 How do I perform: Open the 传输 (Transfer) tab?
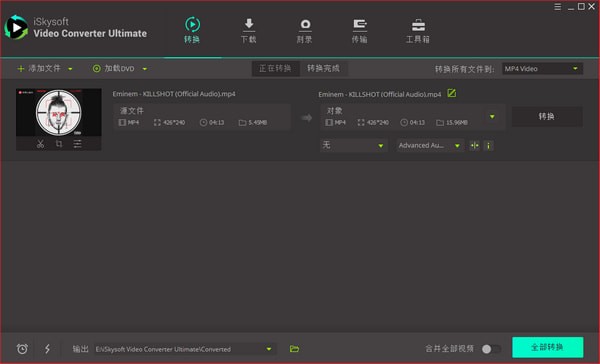(x=360, y=31)
